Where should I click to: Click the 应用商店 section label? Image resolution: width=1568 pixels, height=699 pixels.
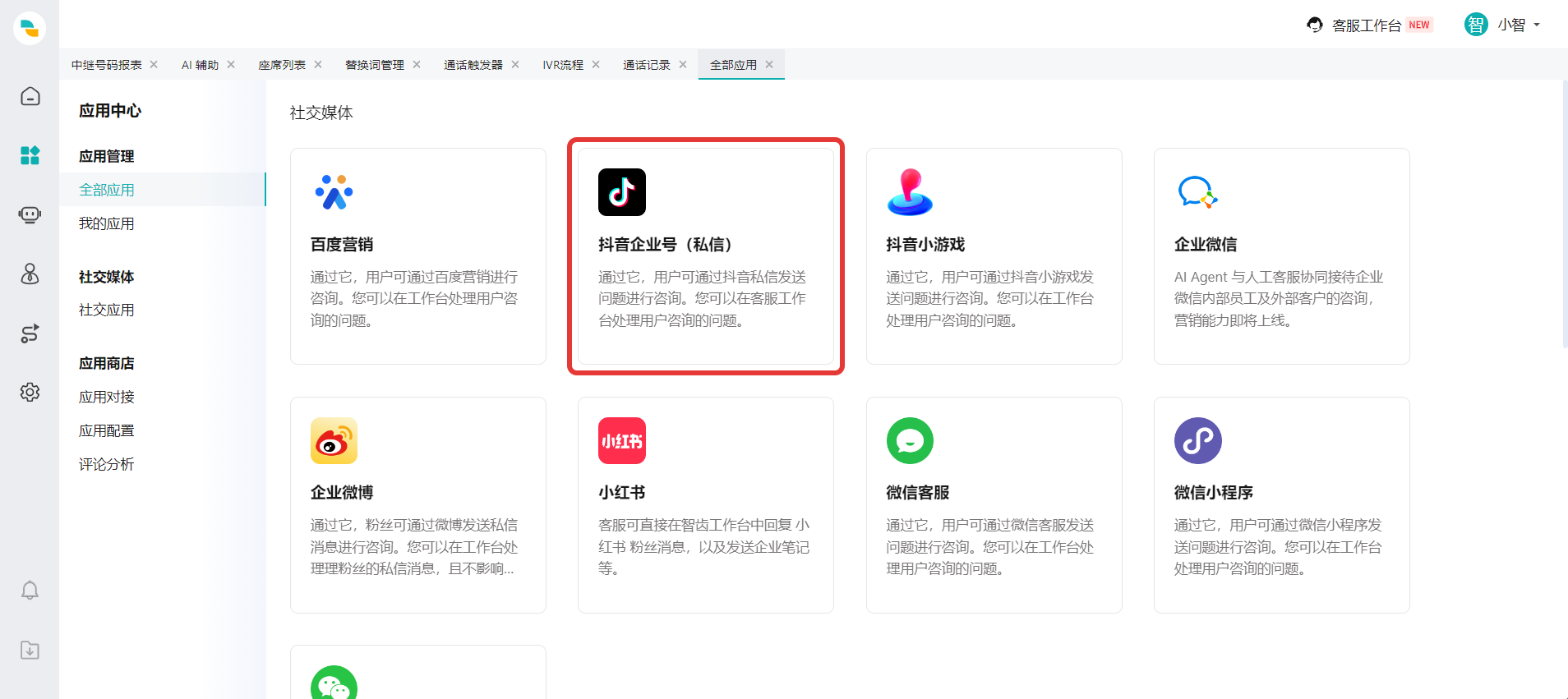click(106, 364)
